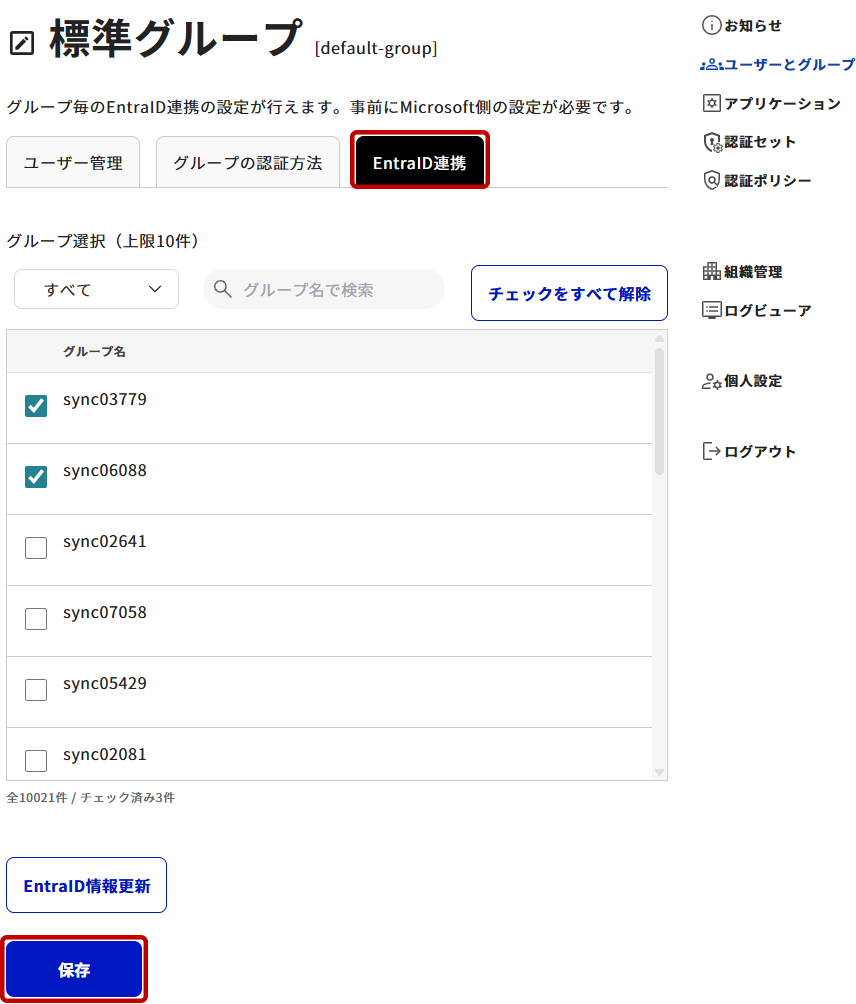Focus the グループ名で検索 search field

coord(324,289)
